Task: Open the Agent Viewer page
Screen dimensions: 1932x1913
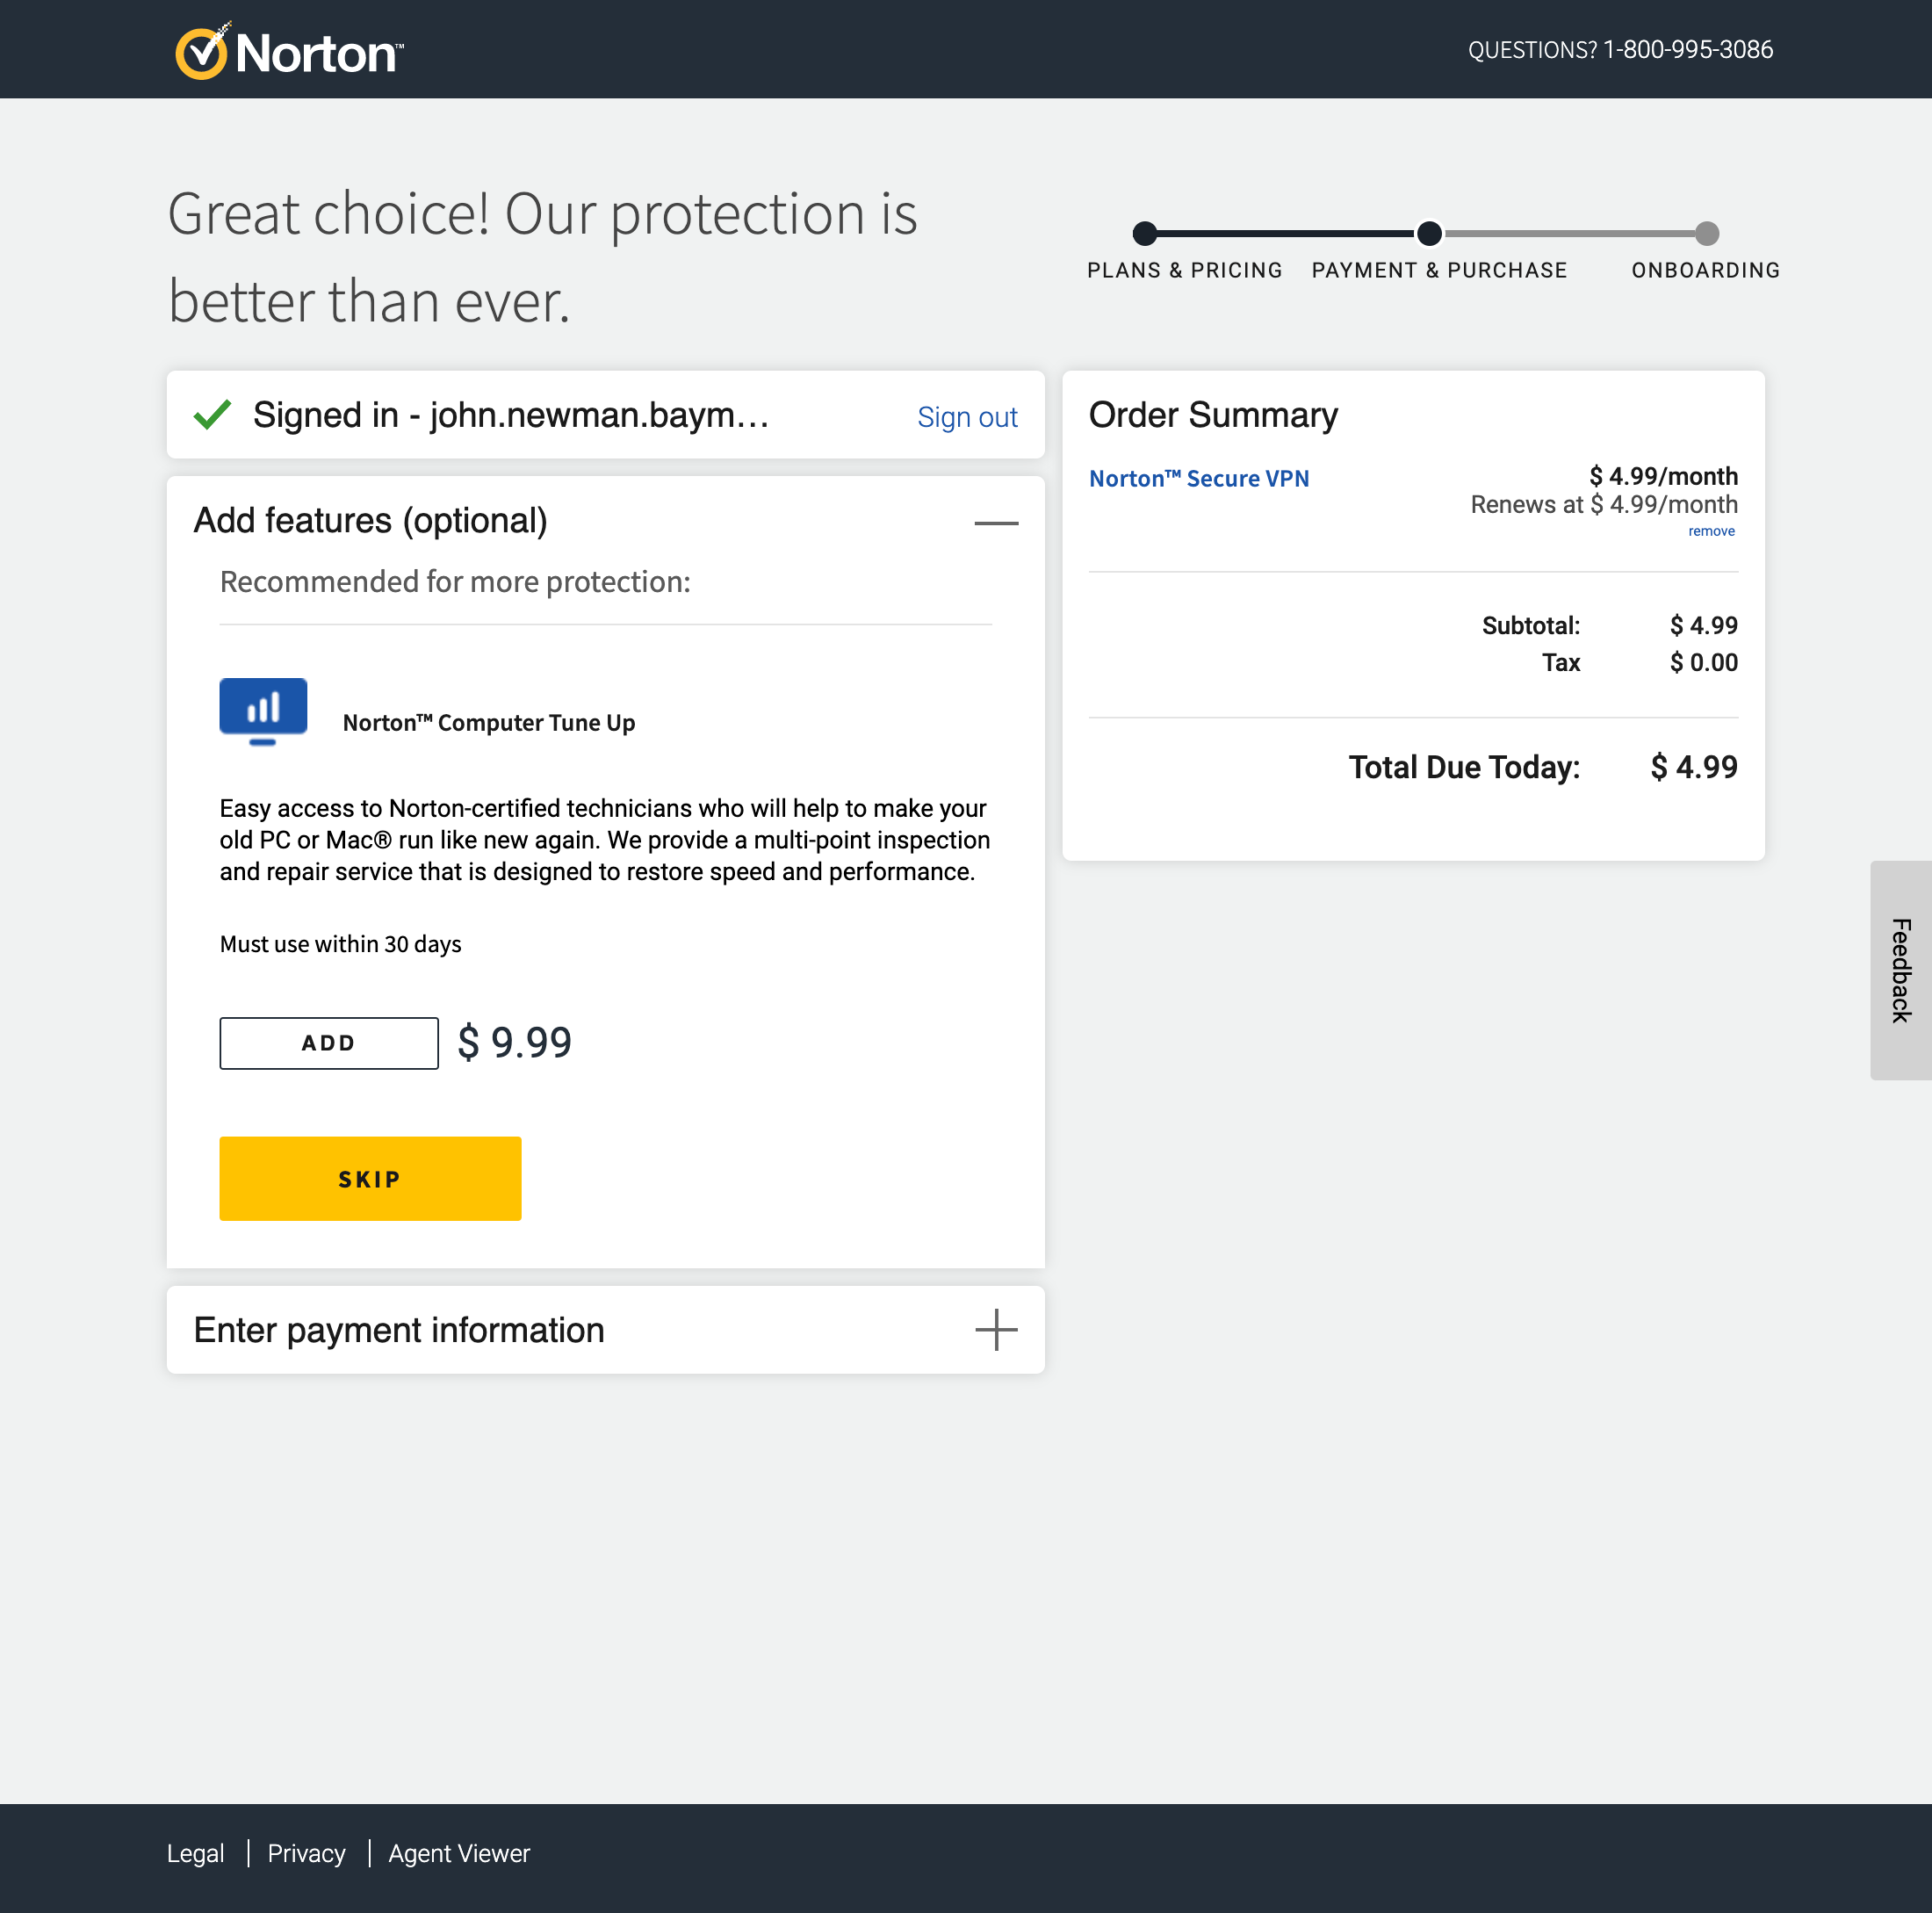Action: [x=458, y=1853]
